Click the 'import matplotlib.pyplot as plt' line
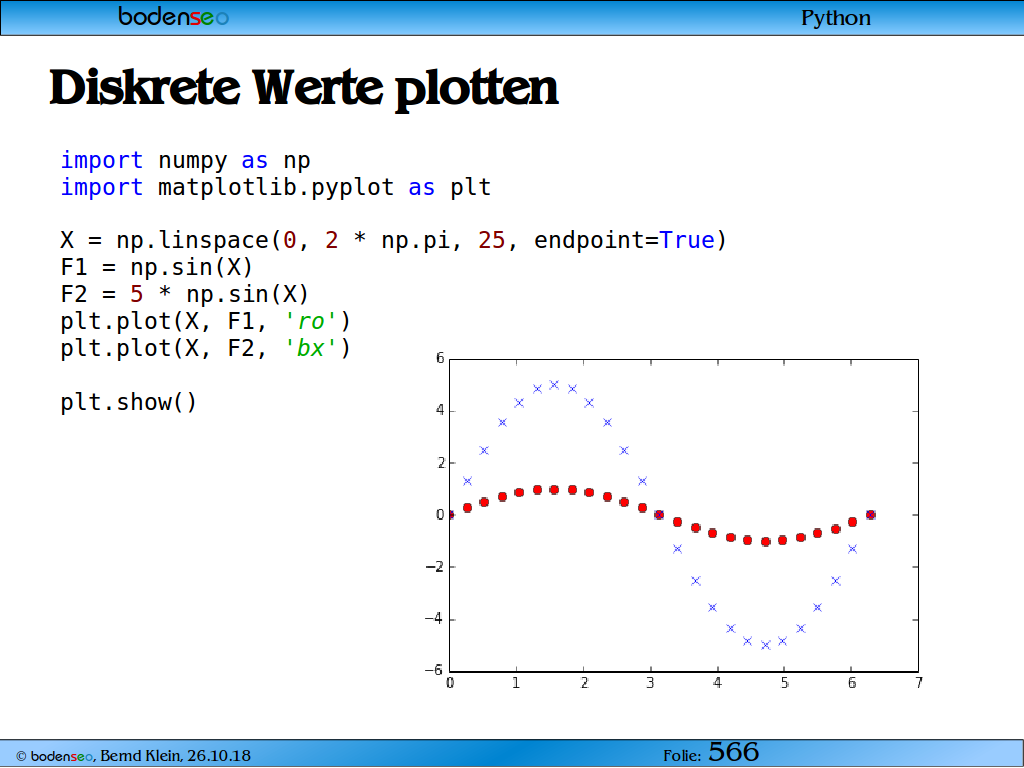The width and height of the screenshot is (1024, 768). 276,187
